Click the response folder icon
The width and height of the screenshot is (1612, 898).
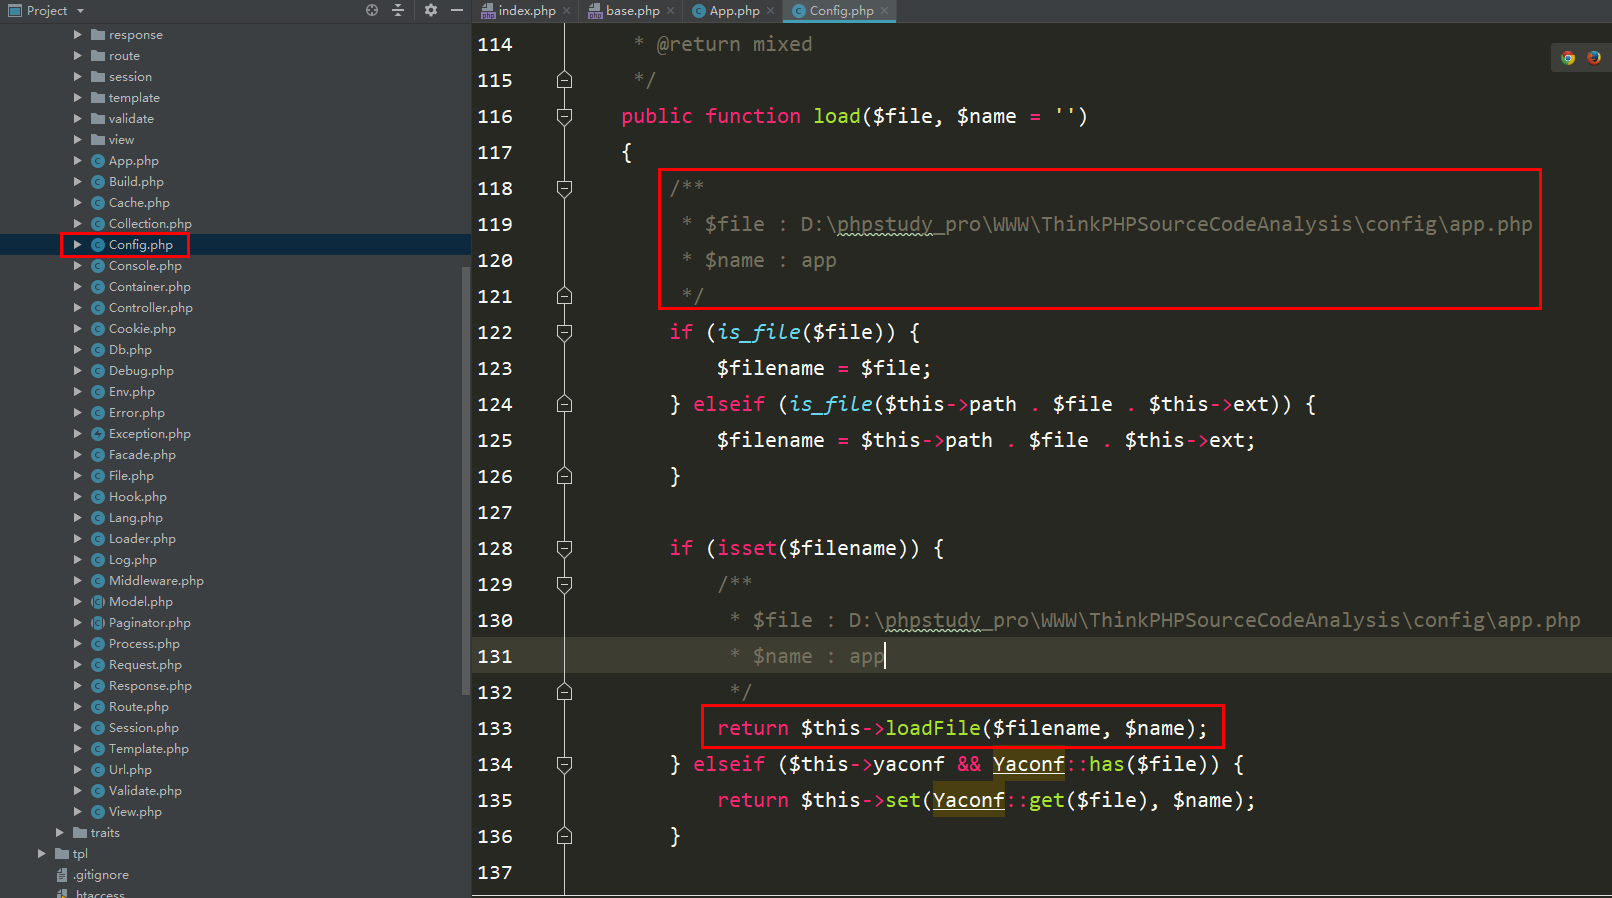click(98, 35)
